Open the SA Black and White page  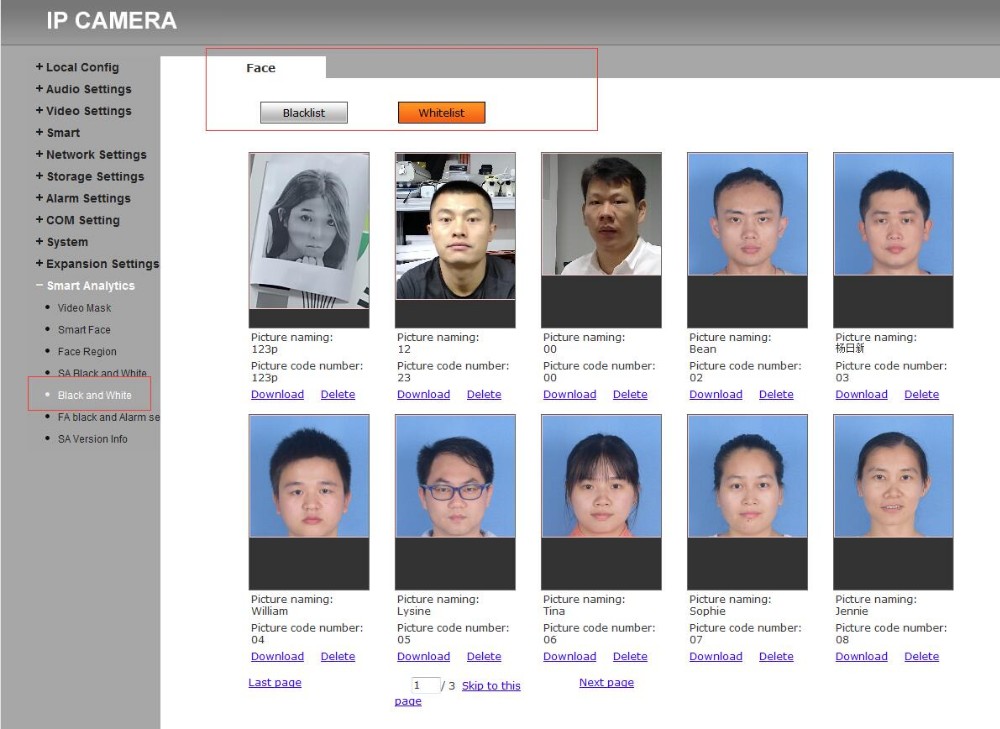click(x=102, y=372)
